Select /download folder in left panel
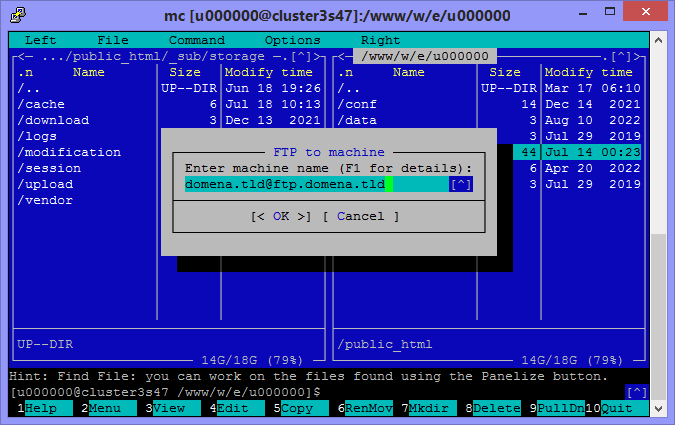This screenshot has height=425, width=675. tap(53, 120)
